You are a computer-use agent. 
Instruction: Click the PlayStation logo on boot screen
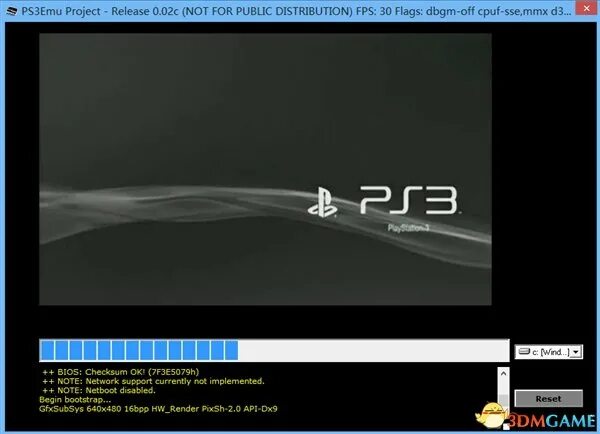323,203
